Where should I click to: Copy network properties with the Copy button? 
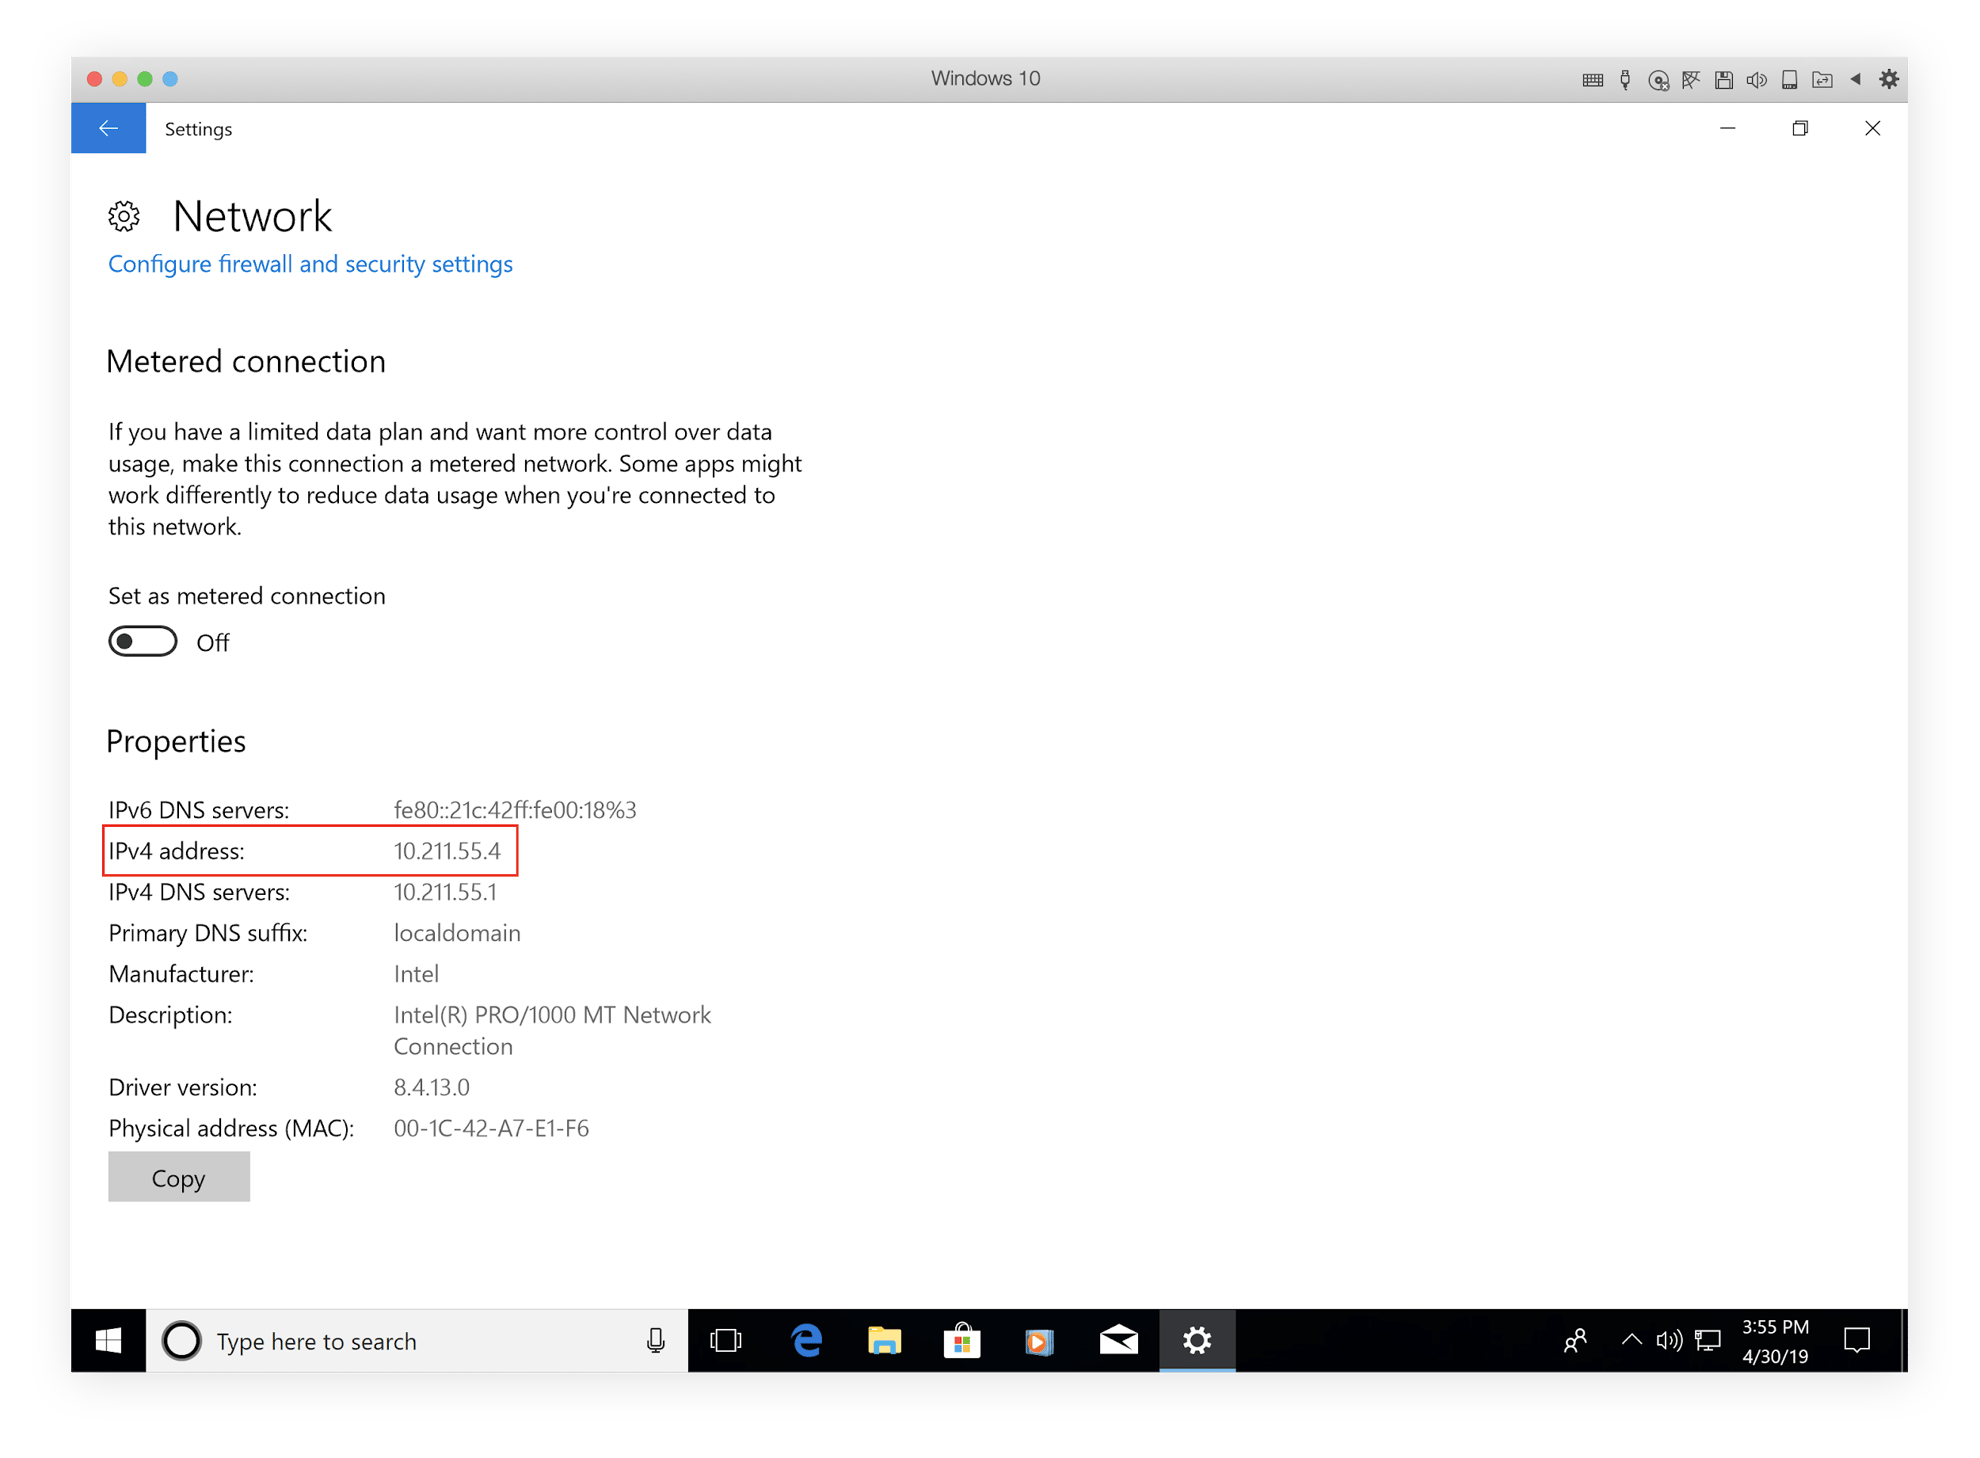pos(178,1177)
